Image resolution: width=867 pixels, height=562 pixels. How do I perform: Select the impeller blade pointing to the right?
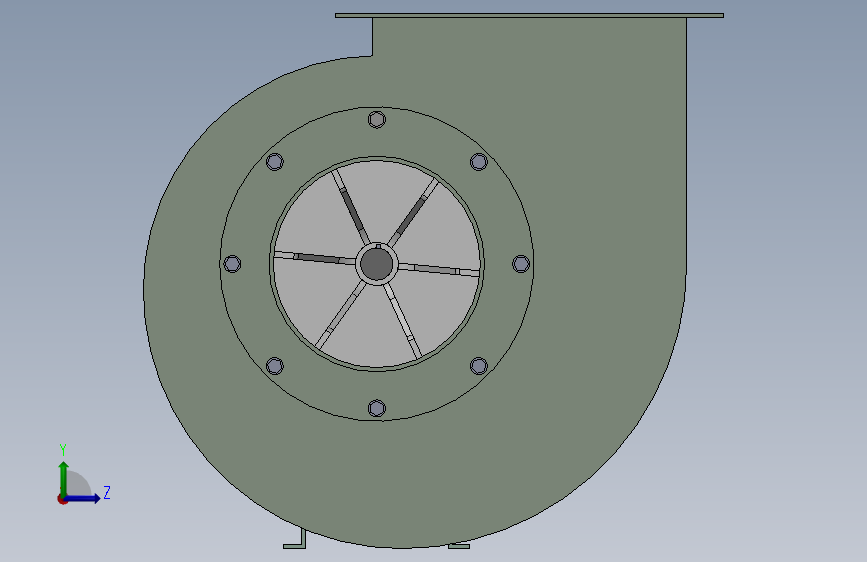(438, 270)
